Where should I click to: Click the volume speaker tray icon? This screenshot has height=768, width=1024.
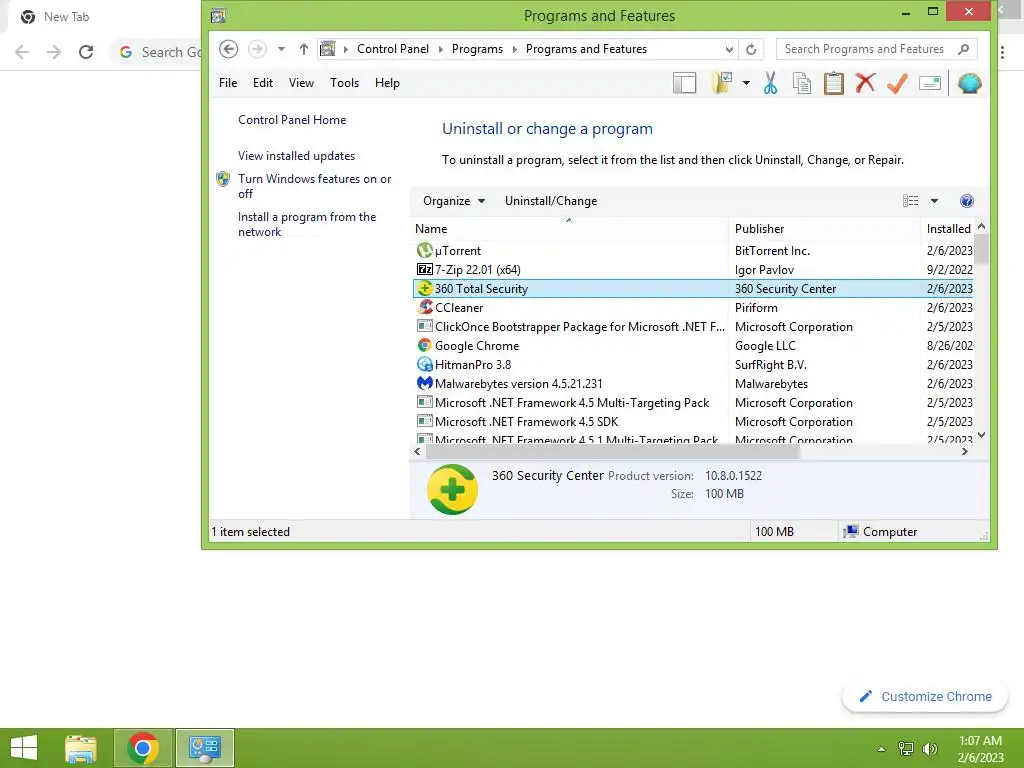pyautogui.click(x=929, y=749)
